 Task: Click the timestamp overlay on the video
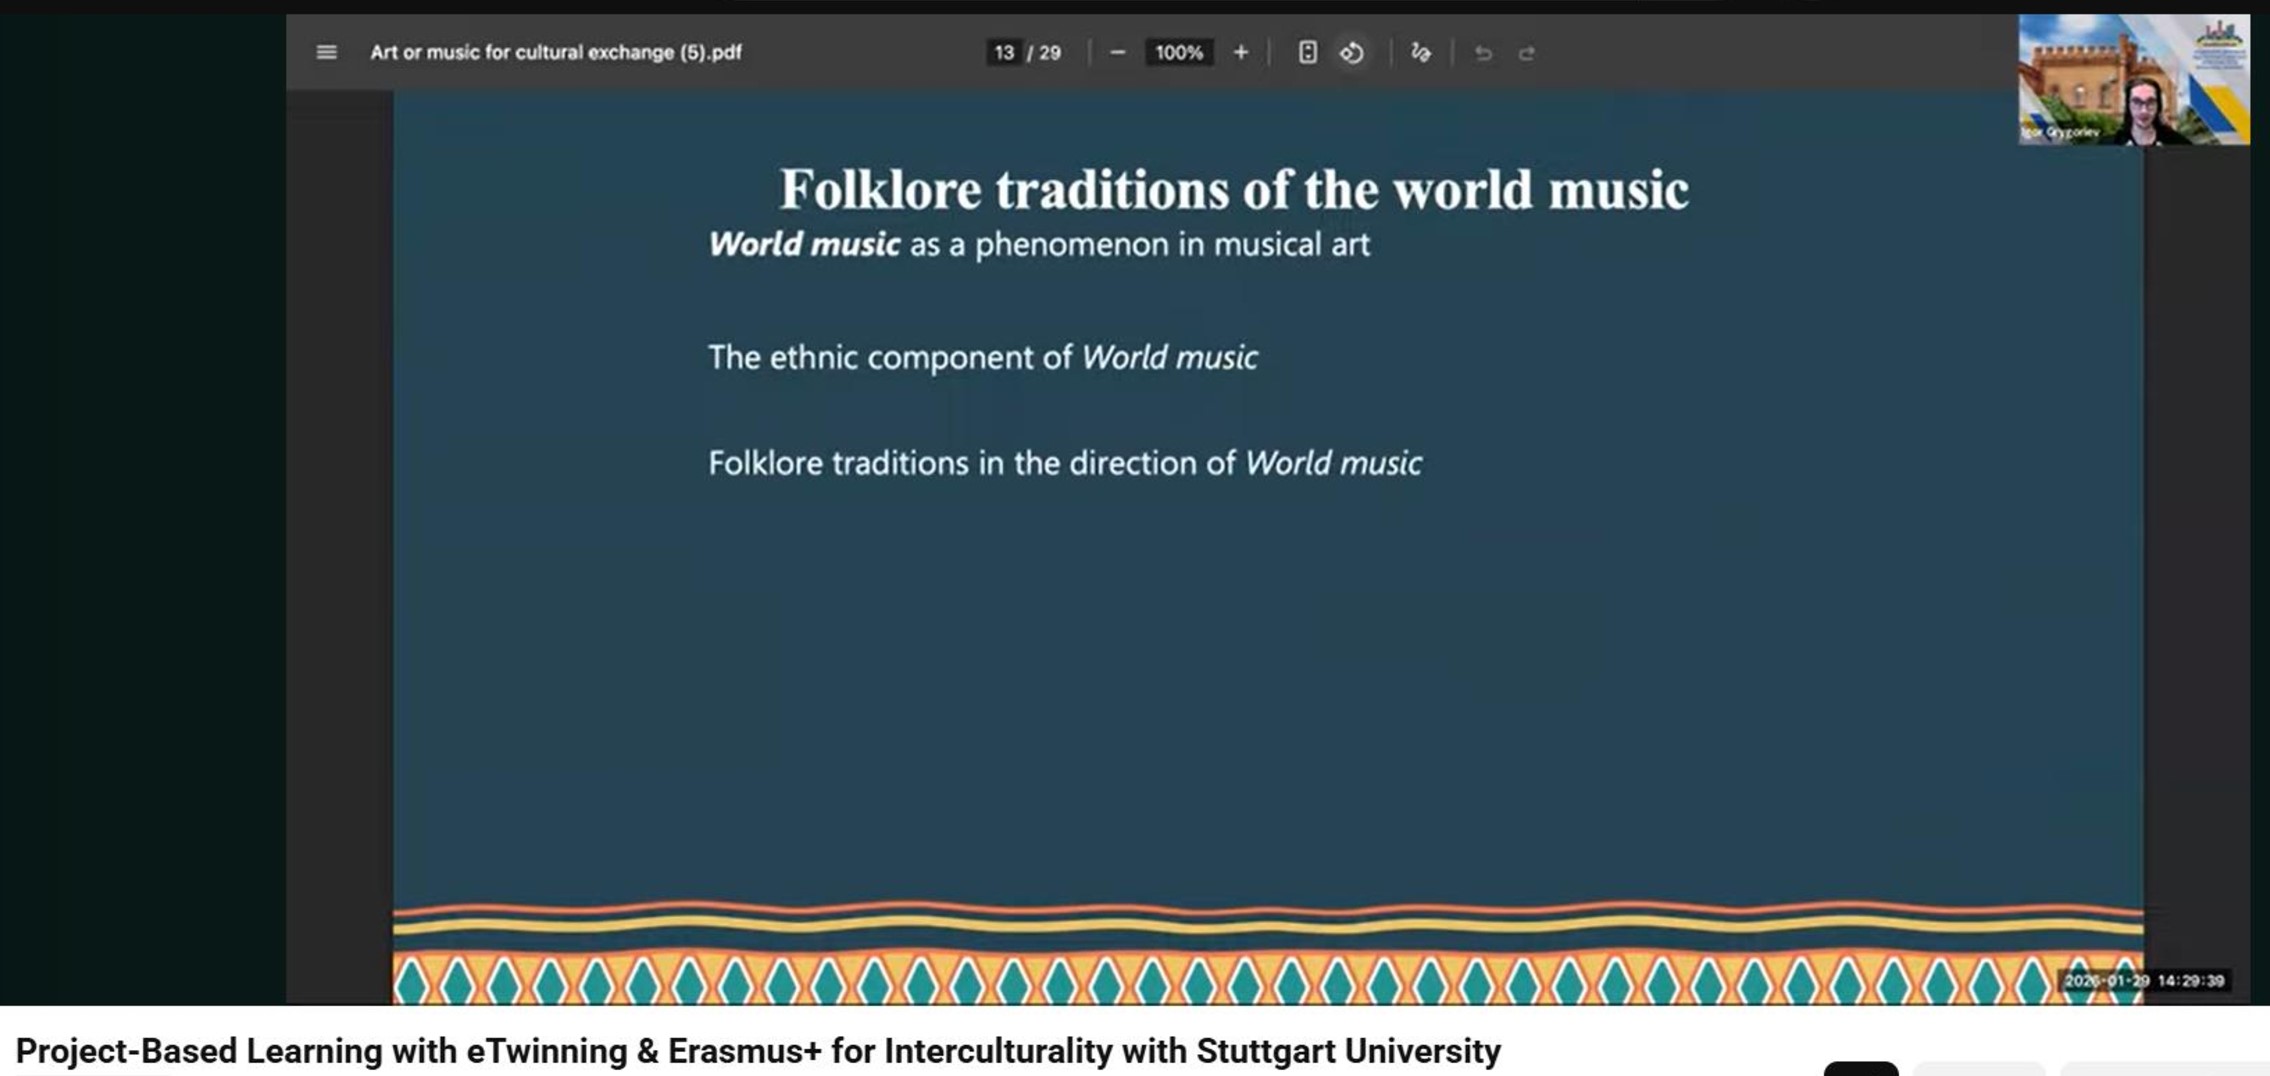(2144, 980)
